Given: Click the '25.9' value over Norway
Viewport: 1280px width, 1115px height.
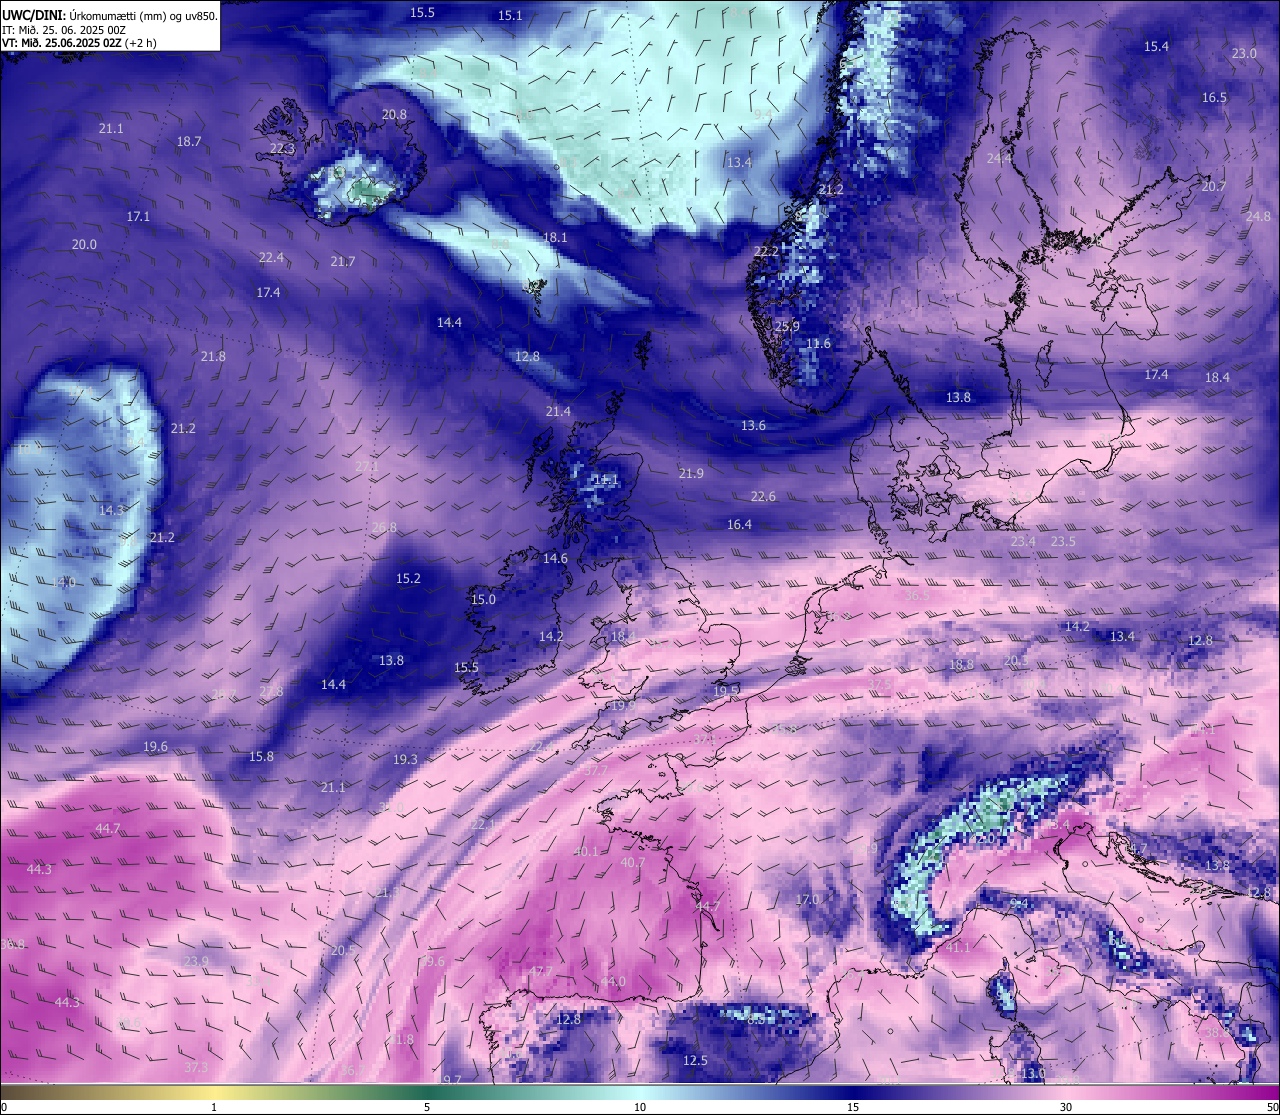Looking at the screenshot, I should (x=787, y=326).
